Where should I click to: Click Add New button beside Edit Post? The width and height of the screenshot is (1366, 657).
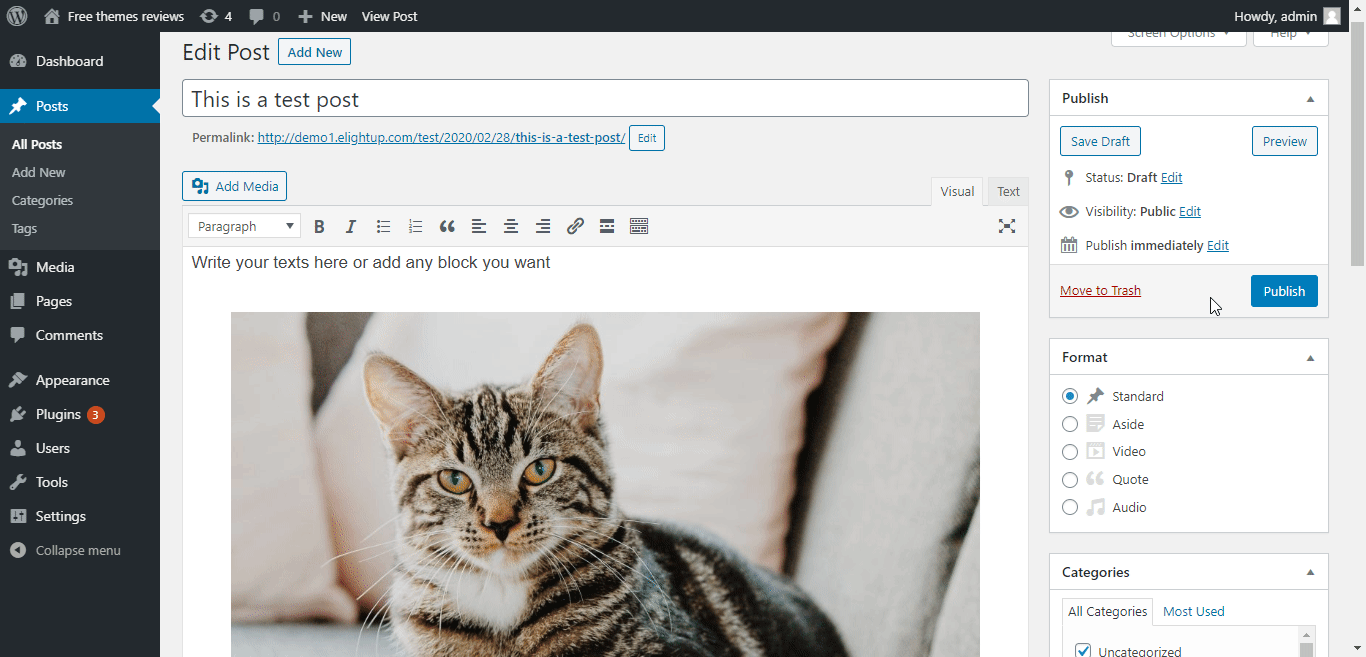click(x=314, y=52)
